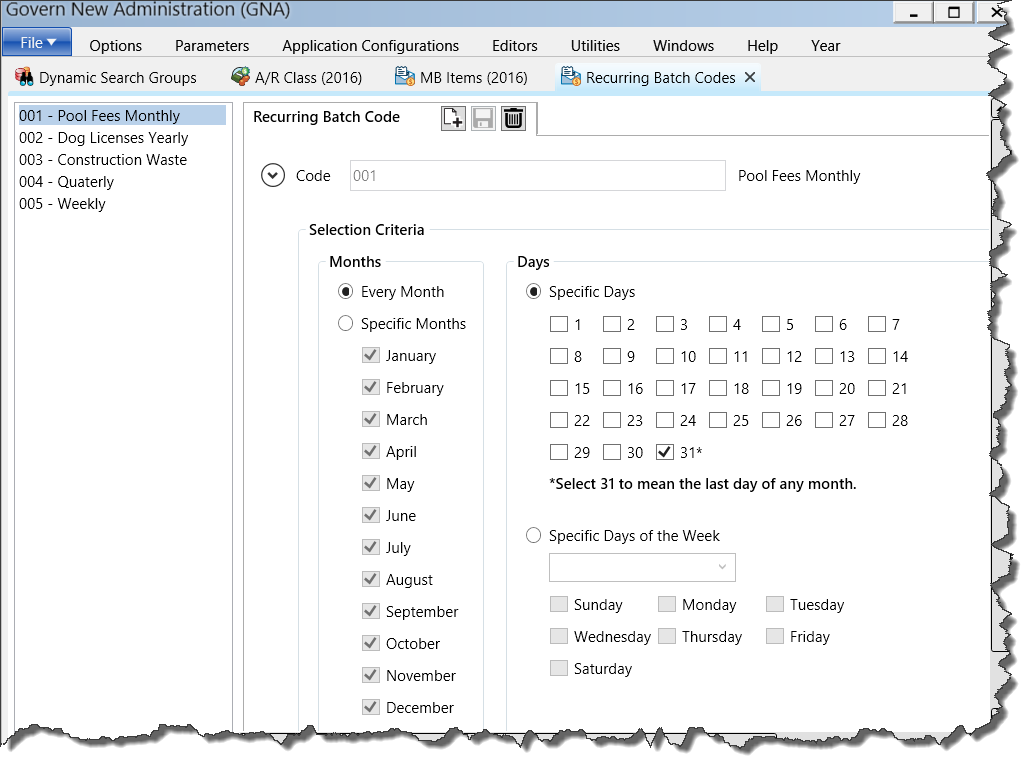Click the MB Items (2016) tab icon
The width and height of the screenshot is (1034, 770).
point(404,77)
